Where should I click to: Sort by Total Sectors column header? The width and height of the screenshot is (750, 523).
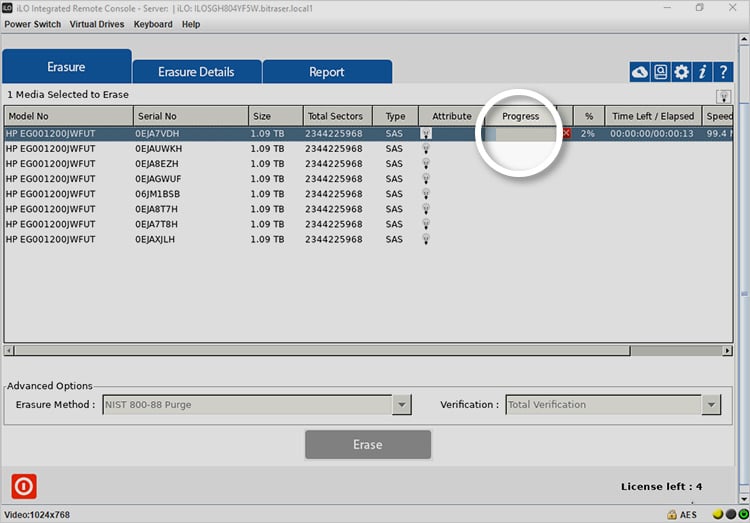[338, 116]
